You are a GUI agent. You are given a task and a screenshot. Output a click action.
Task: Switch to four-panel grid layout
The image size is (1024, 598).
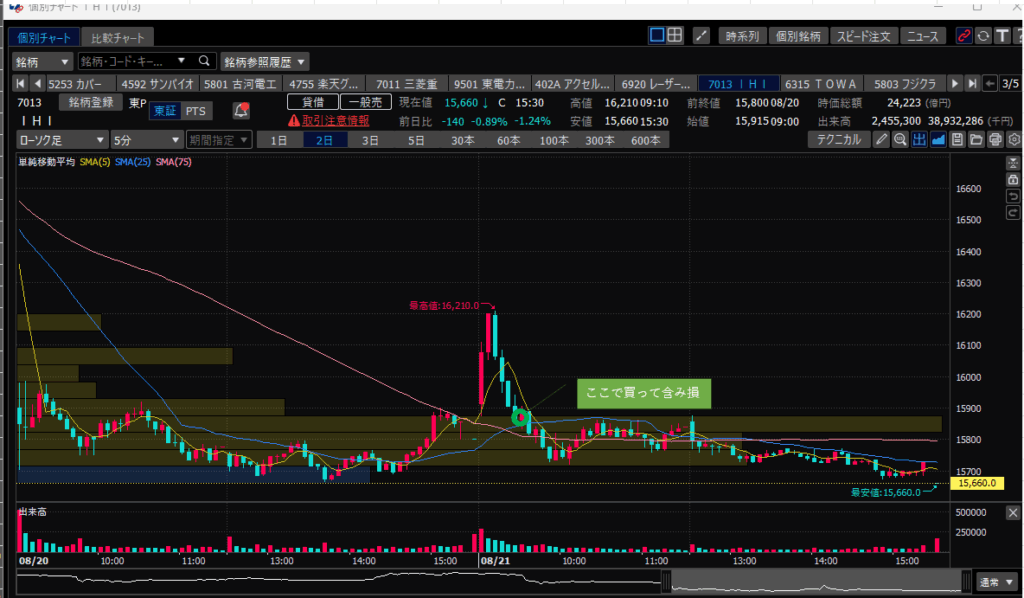(675, 36)
